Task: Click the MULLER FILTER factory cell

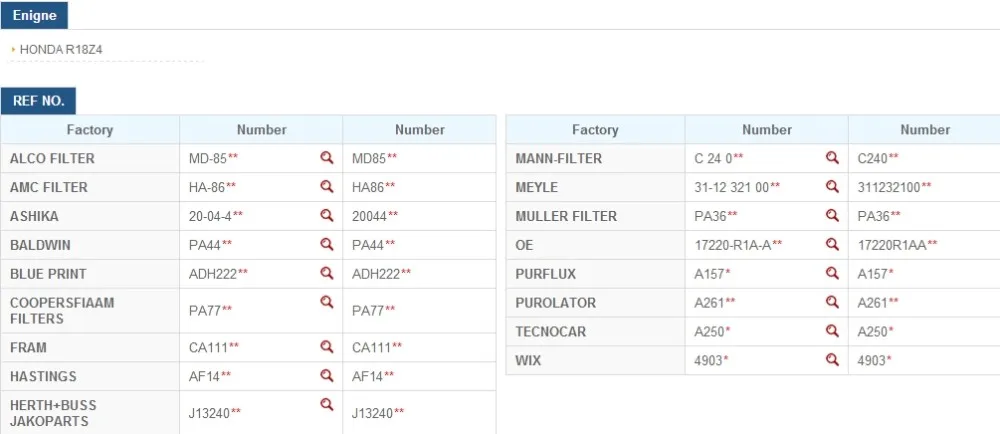Action: point(596,216)
